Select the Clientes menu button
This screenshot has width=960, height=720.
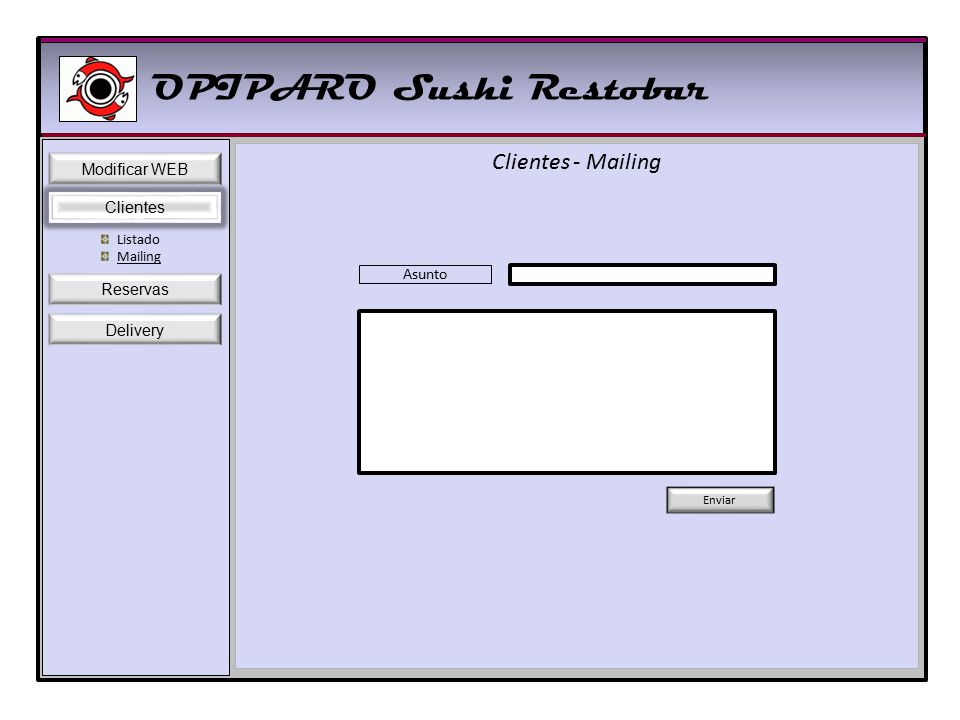point(135,207)
